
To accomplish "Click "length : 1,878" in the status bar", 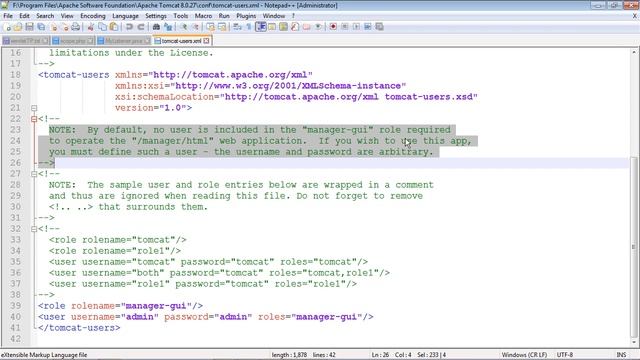I will coord(289,355).
